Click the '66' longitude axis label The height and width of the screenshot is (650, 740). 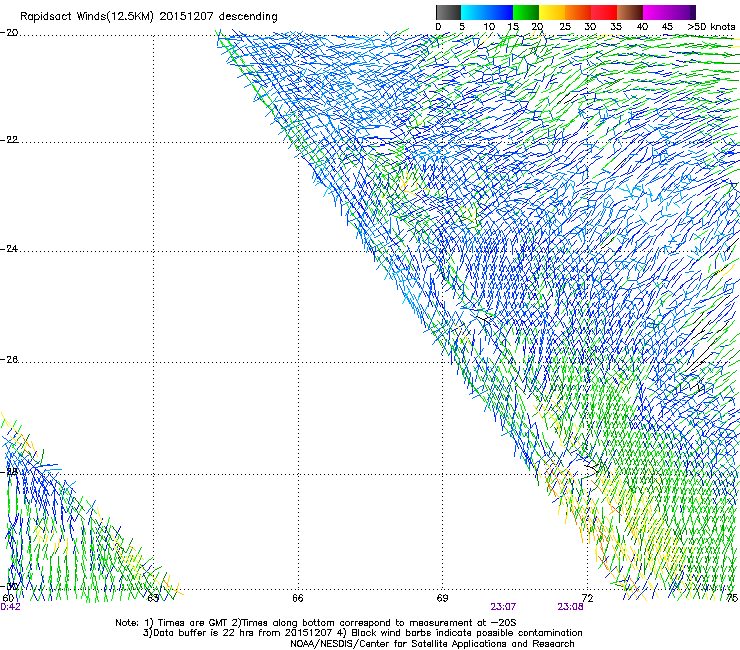[297, 598]
